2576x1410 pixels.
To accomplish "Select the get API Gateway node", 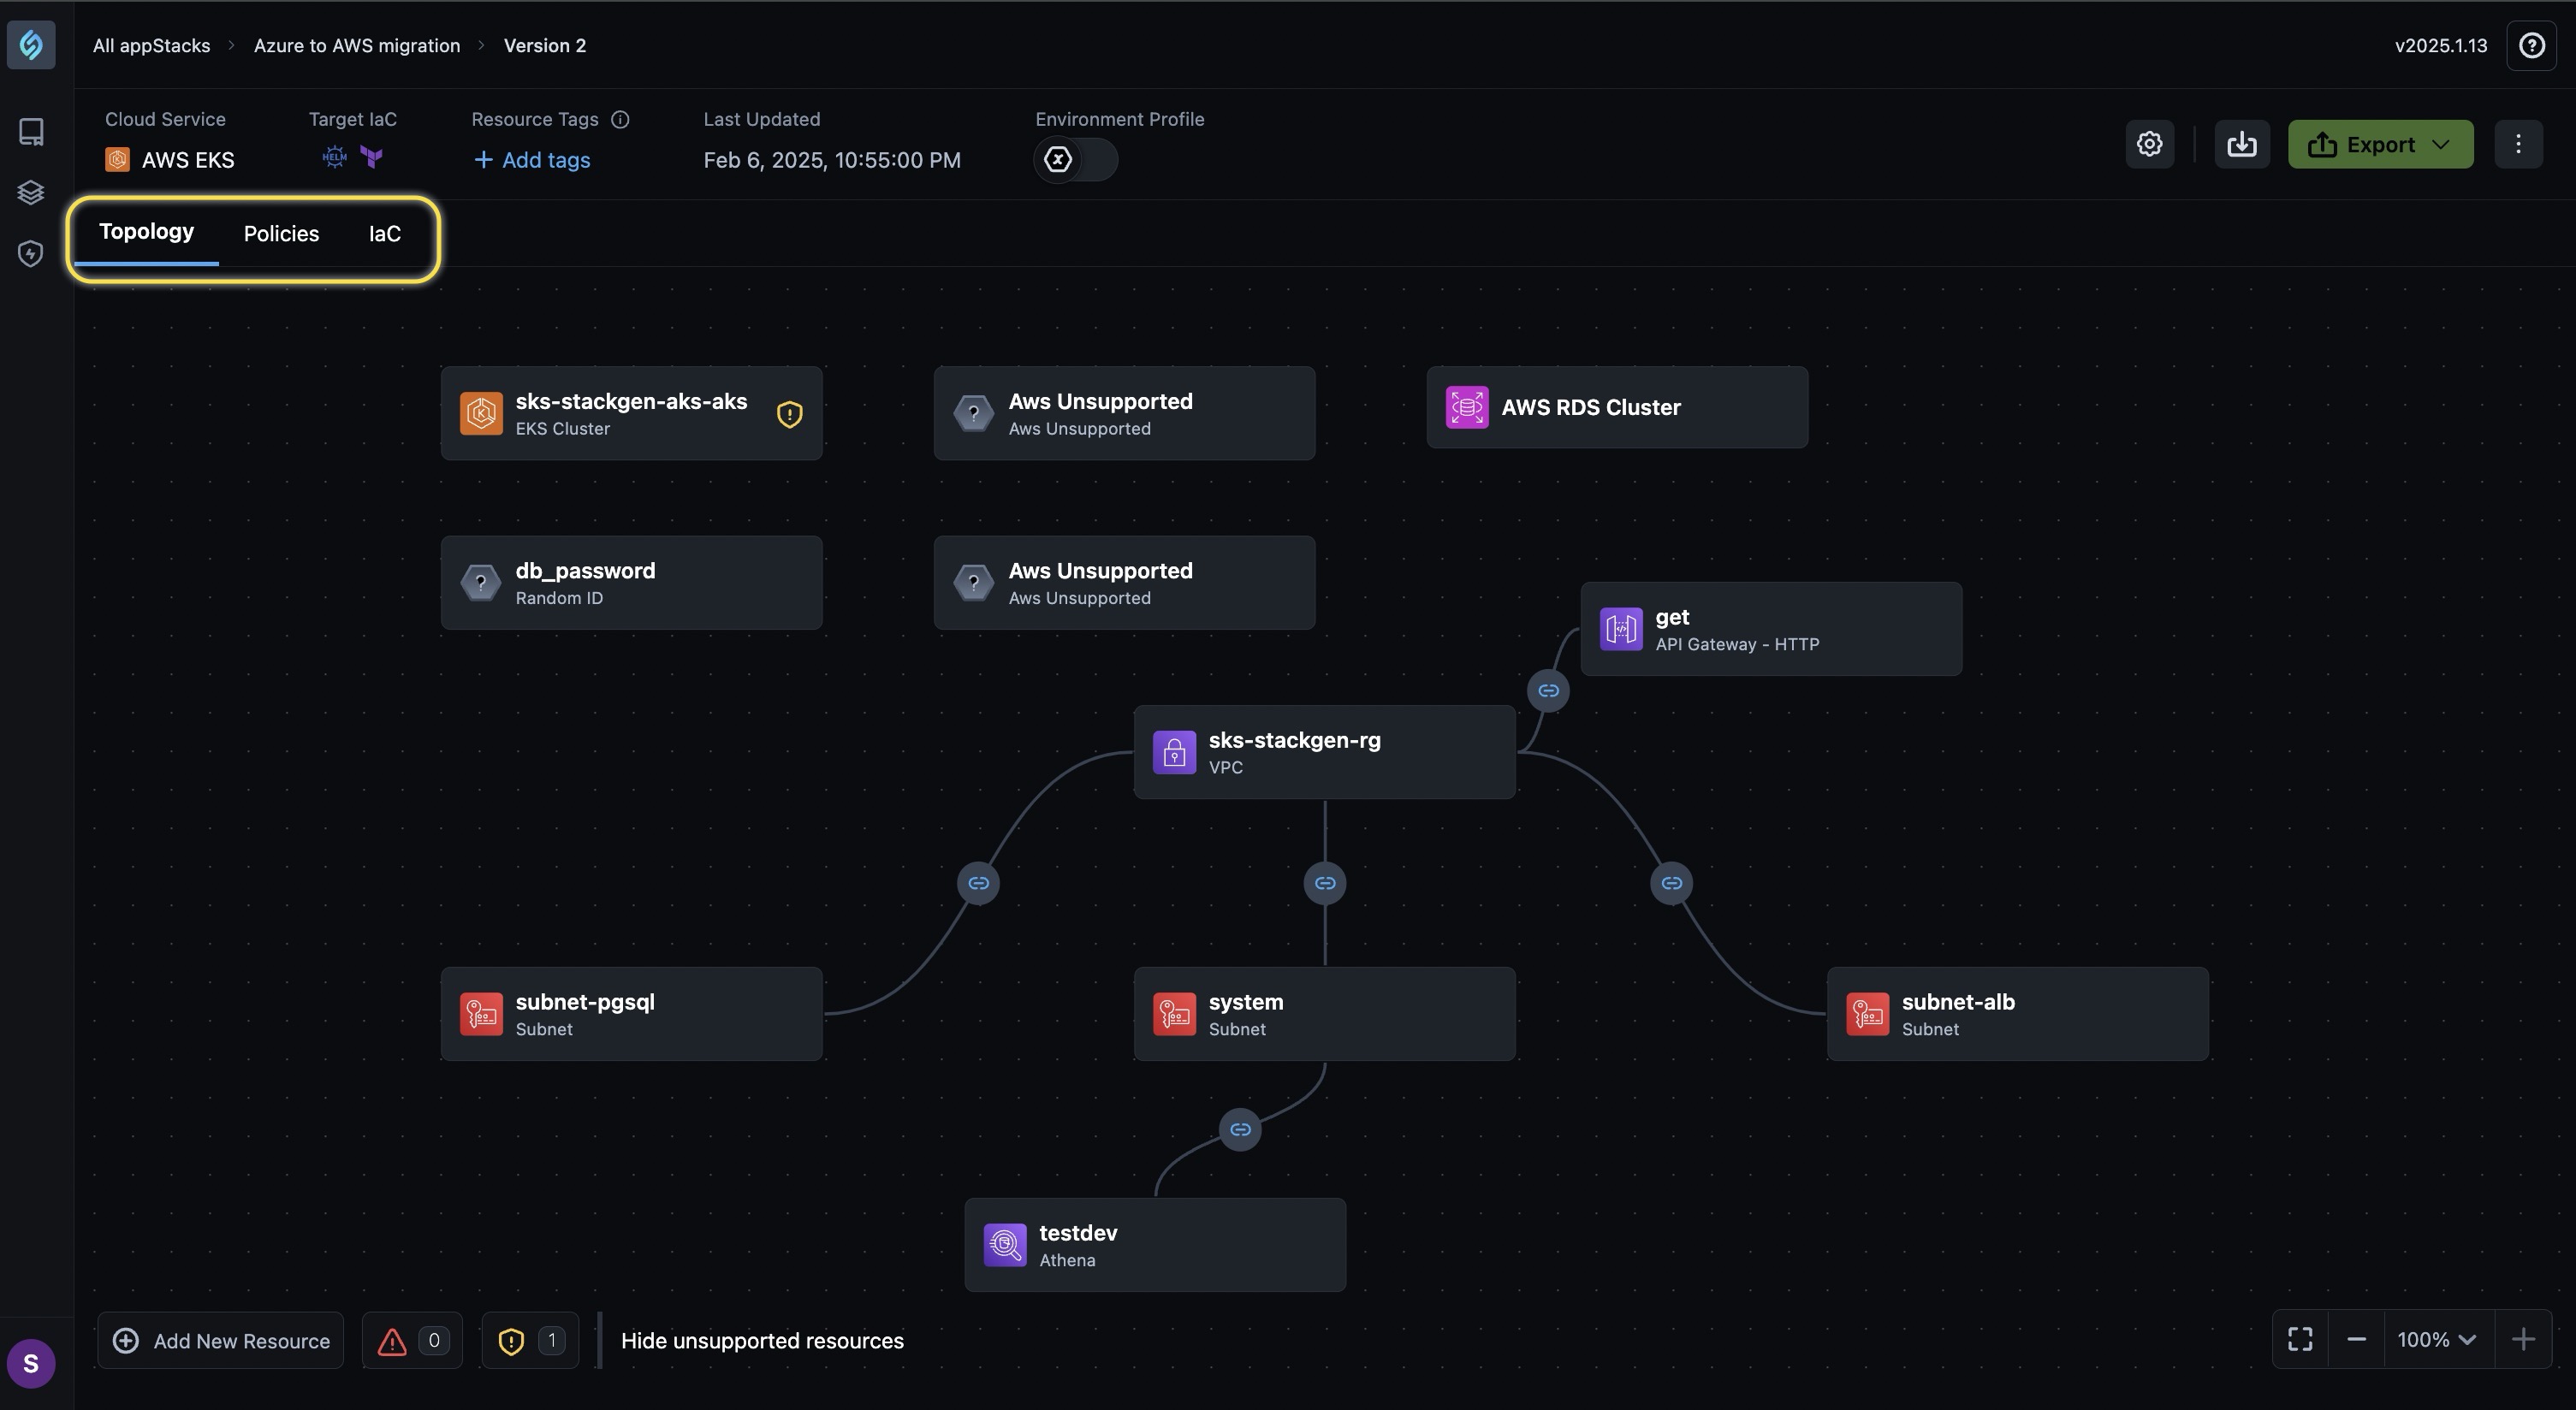I will click(x=1771, y=628).
